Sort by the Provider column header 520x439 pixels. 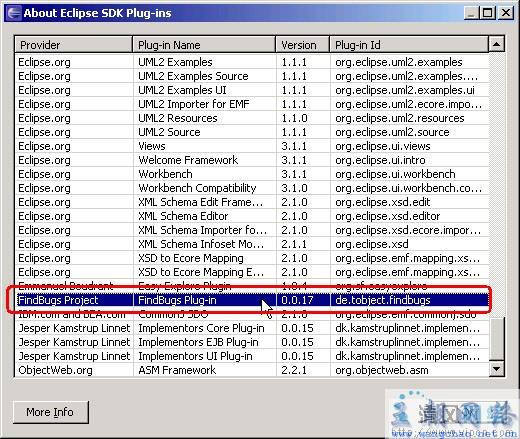coord(73,45)
